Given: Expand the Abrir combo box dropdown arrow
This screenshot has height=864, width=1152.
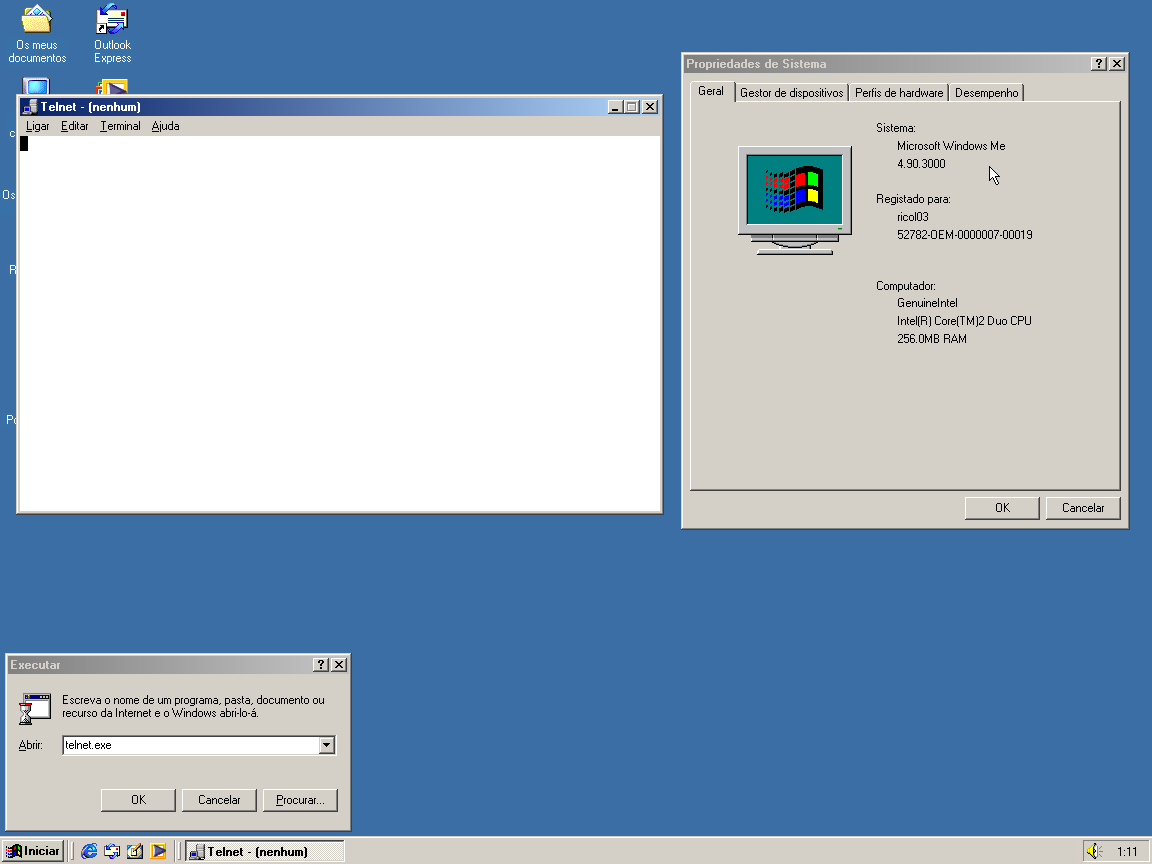Looking at the screenshot, I should tap(326, 745).
